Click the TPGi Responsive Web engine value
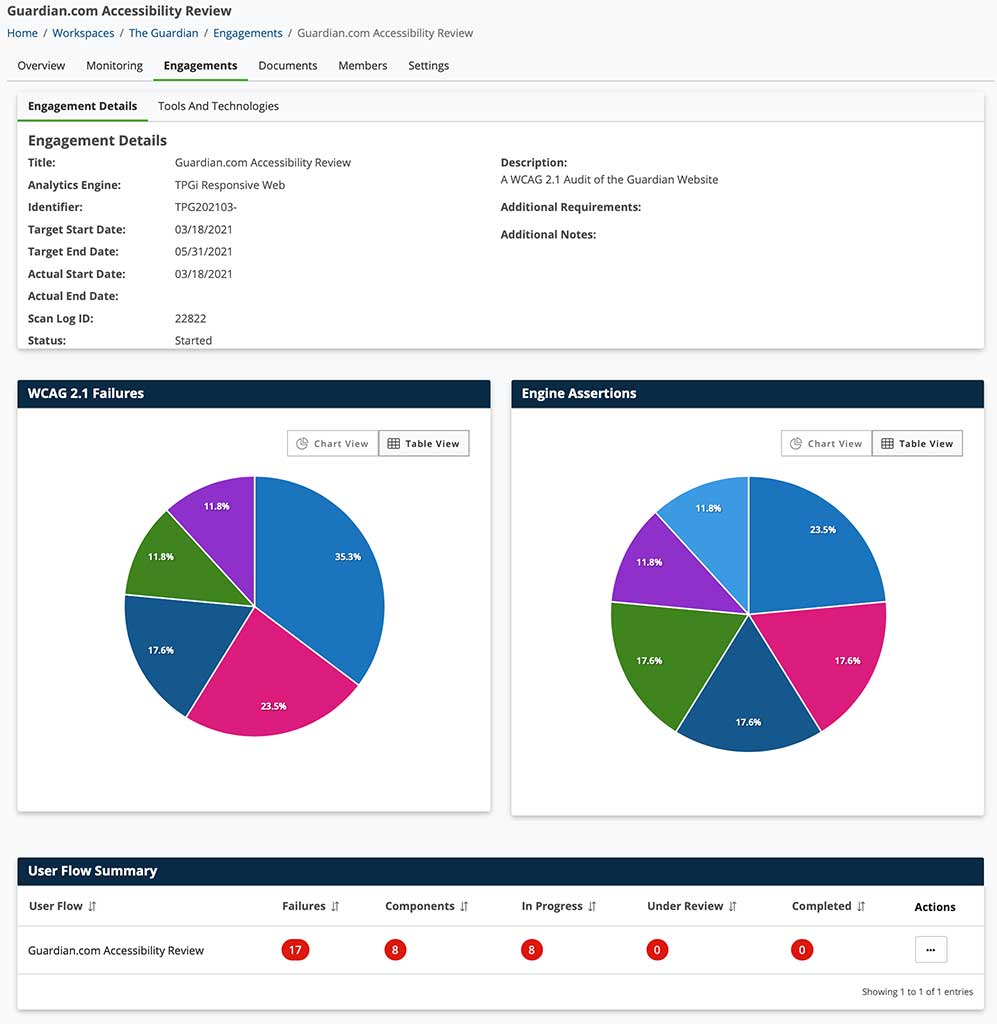Image resolution: width=997 pixels, height=1024 pixels. 230,185
